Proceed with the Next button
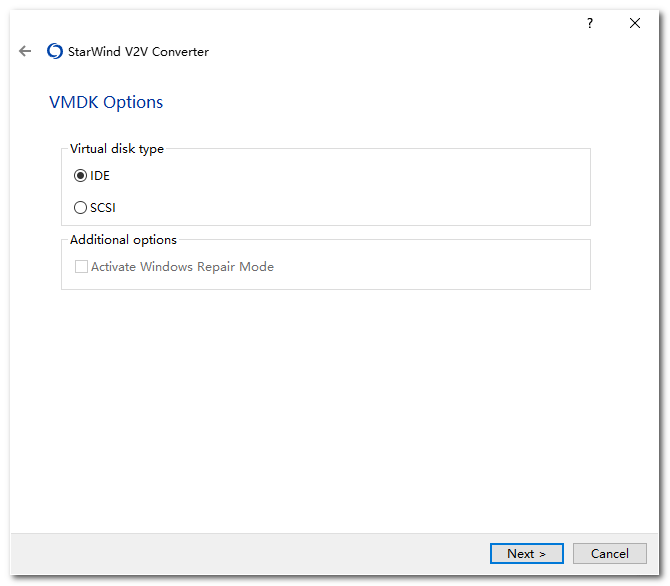This screenshot has width=670, height=586. (527, 553)
